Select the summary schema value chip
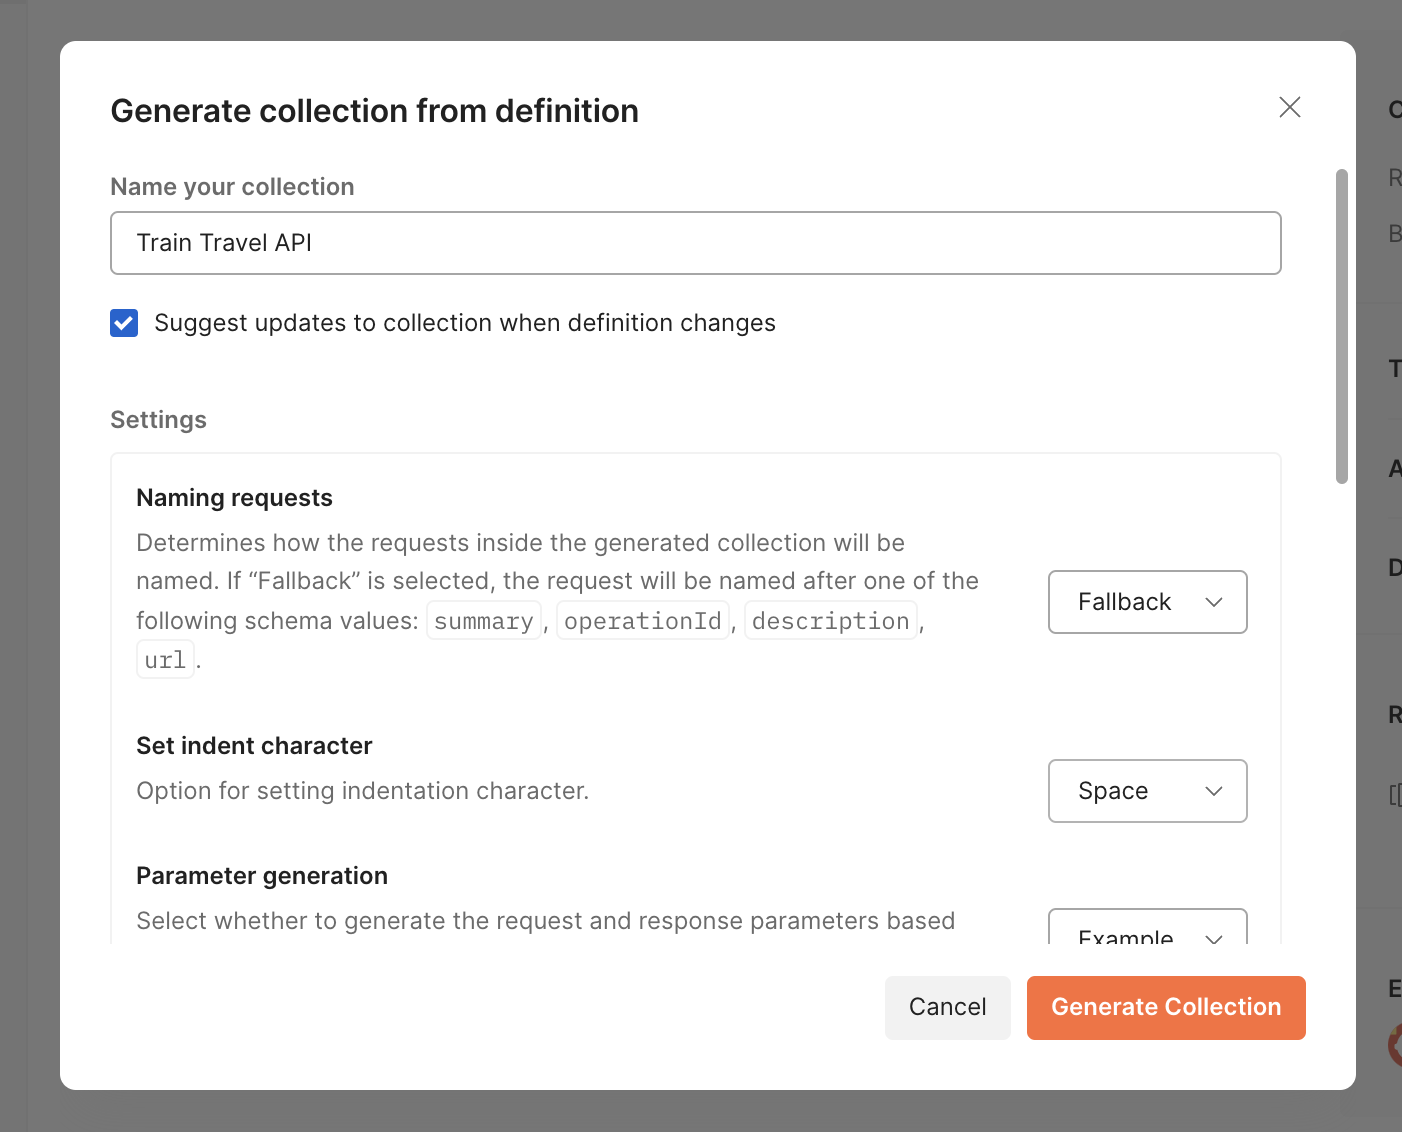1402x1132 pixels. pos(483,620)
